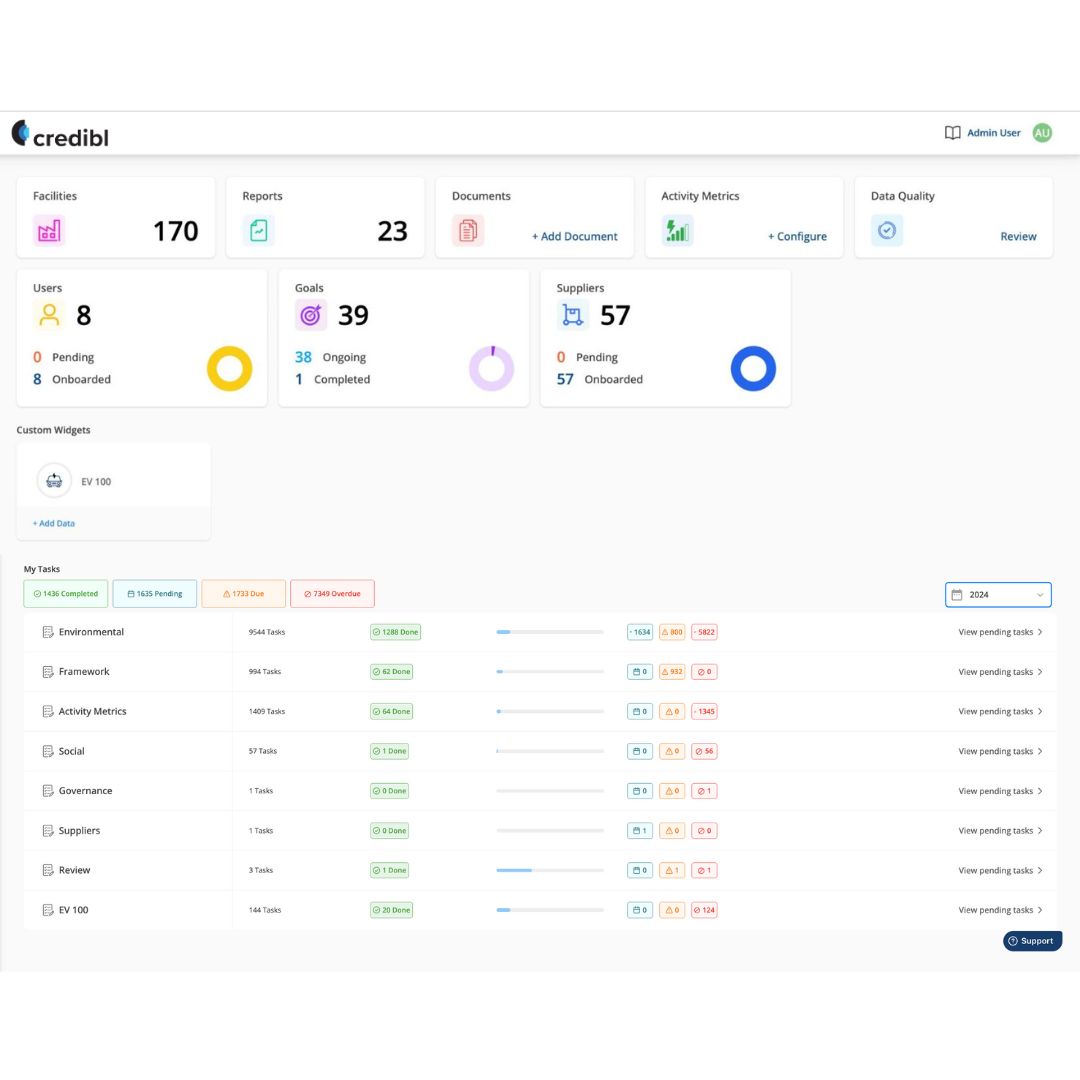Click the Environmental progress bar
Image resolution: width=1080 pixels, height=1080 pixels.
[x=550, y=632]
